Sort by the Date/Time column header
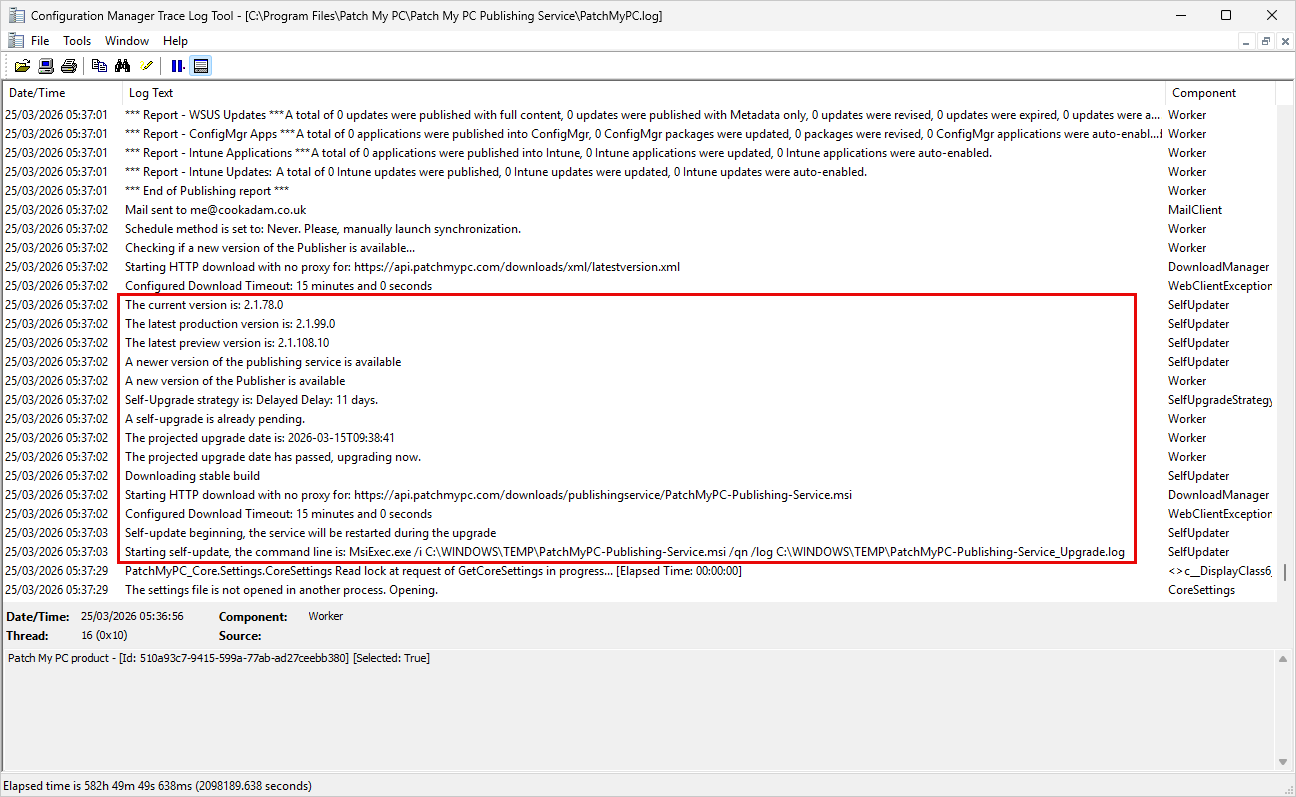This screenshot has height=797, width=1296. click(60, 93)
